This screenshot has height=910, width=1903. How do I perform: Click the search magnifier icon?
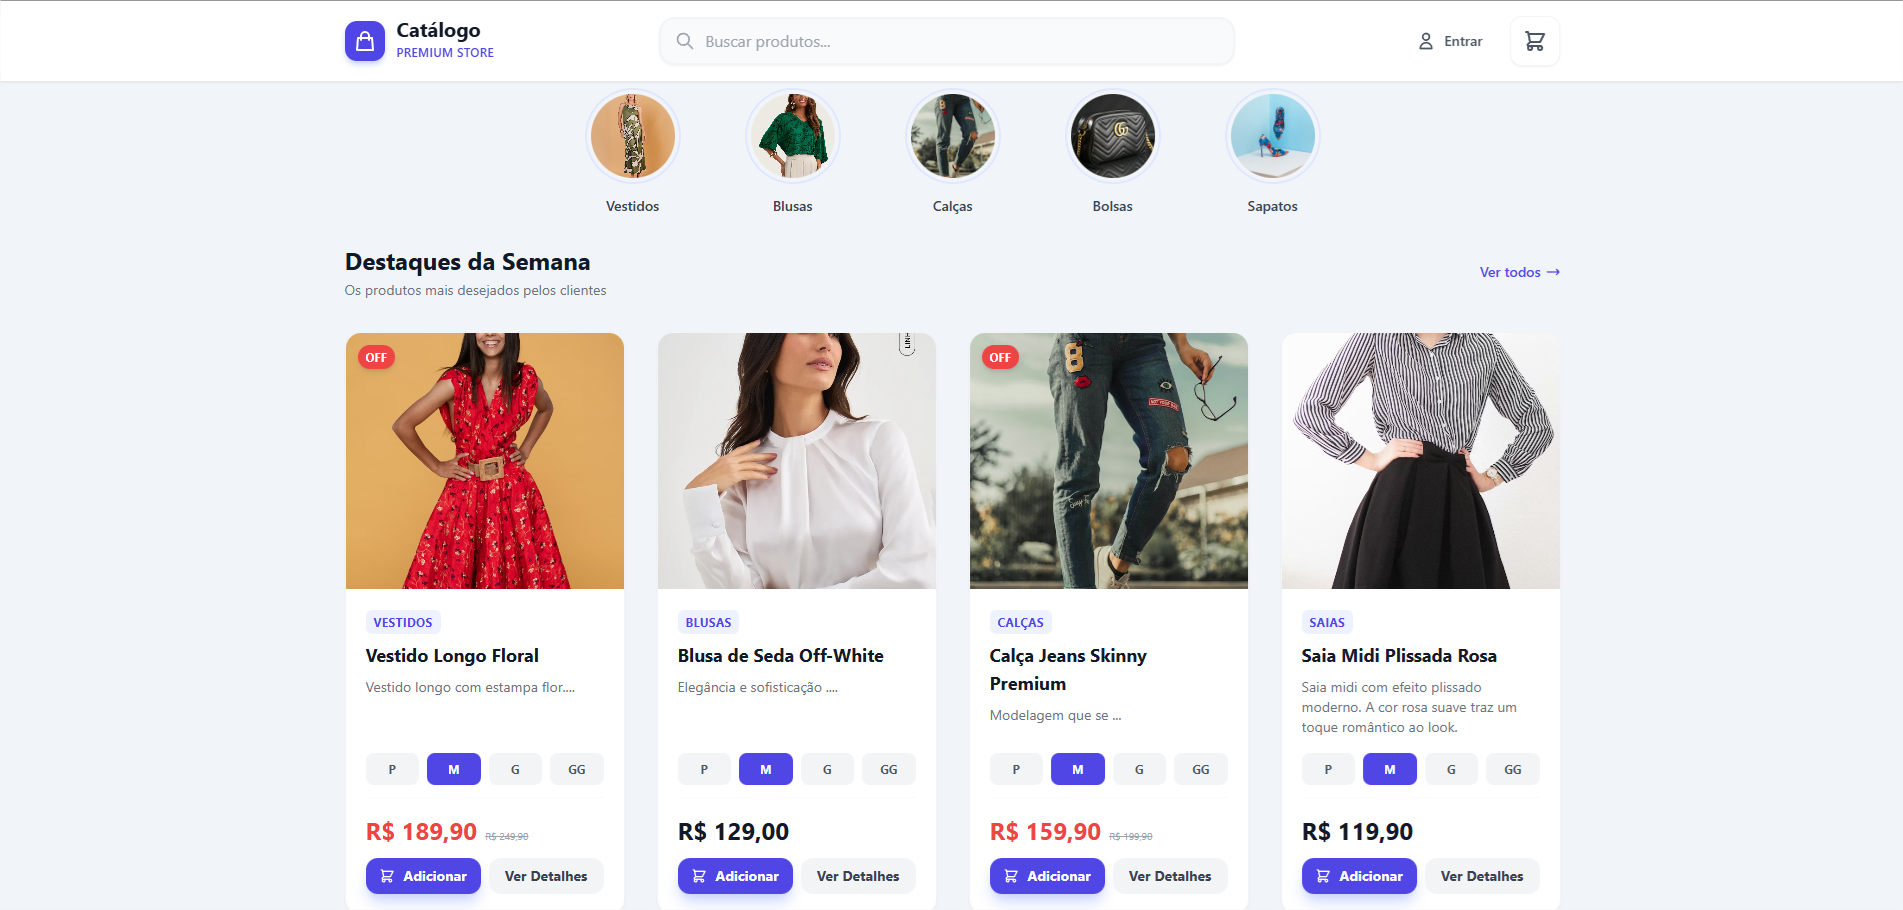(x=685, y=41)
